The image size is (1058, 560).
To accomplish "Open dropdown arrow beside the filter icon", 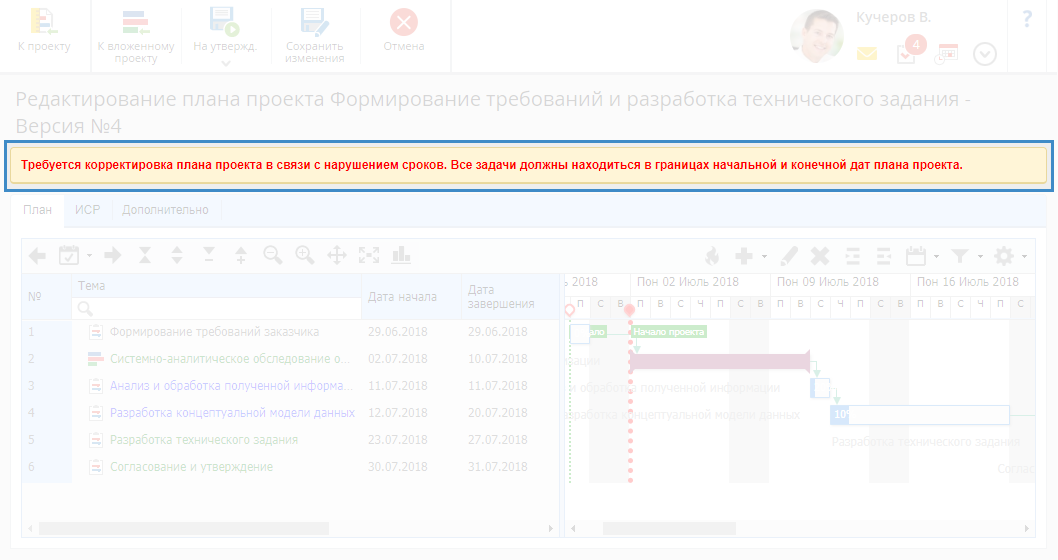I will pyautogui.click(x=980, y=256).
